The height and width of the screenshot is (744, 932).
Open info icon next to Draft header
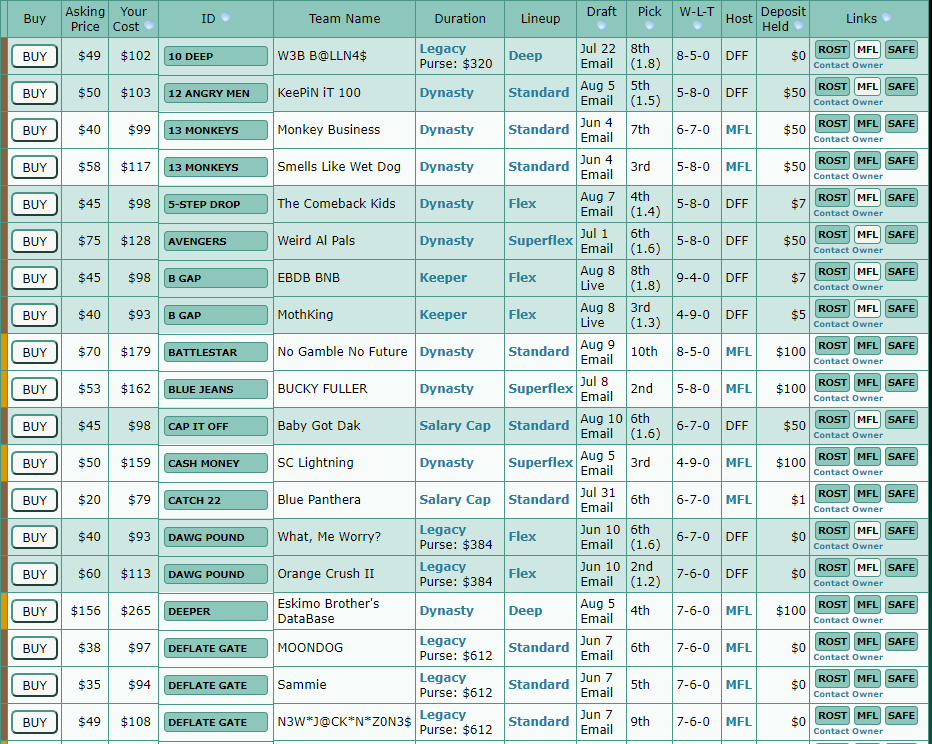pos(602,26)
